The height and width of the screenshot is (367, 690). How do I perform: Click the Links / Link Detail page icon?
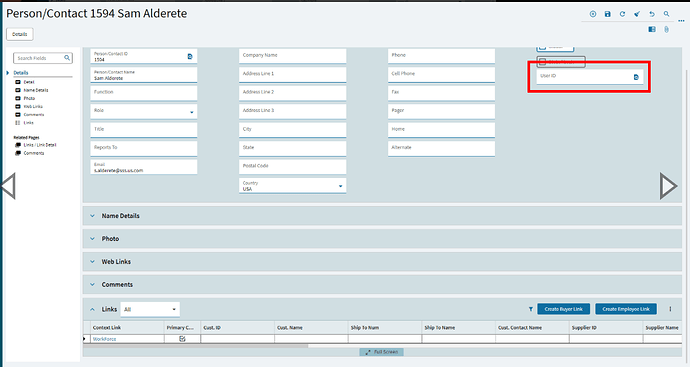[x=18, y=145]
